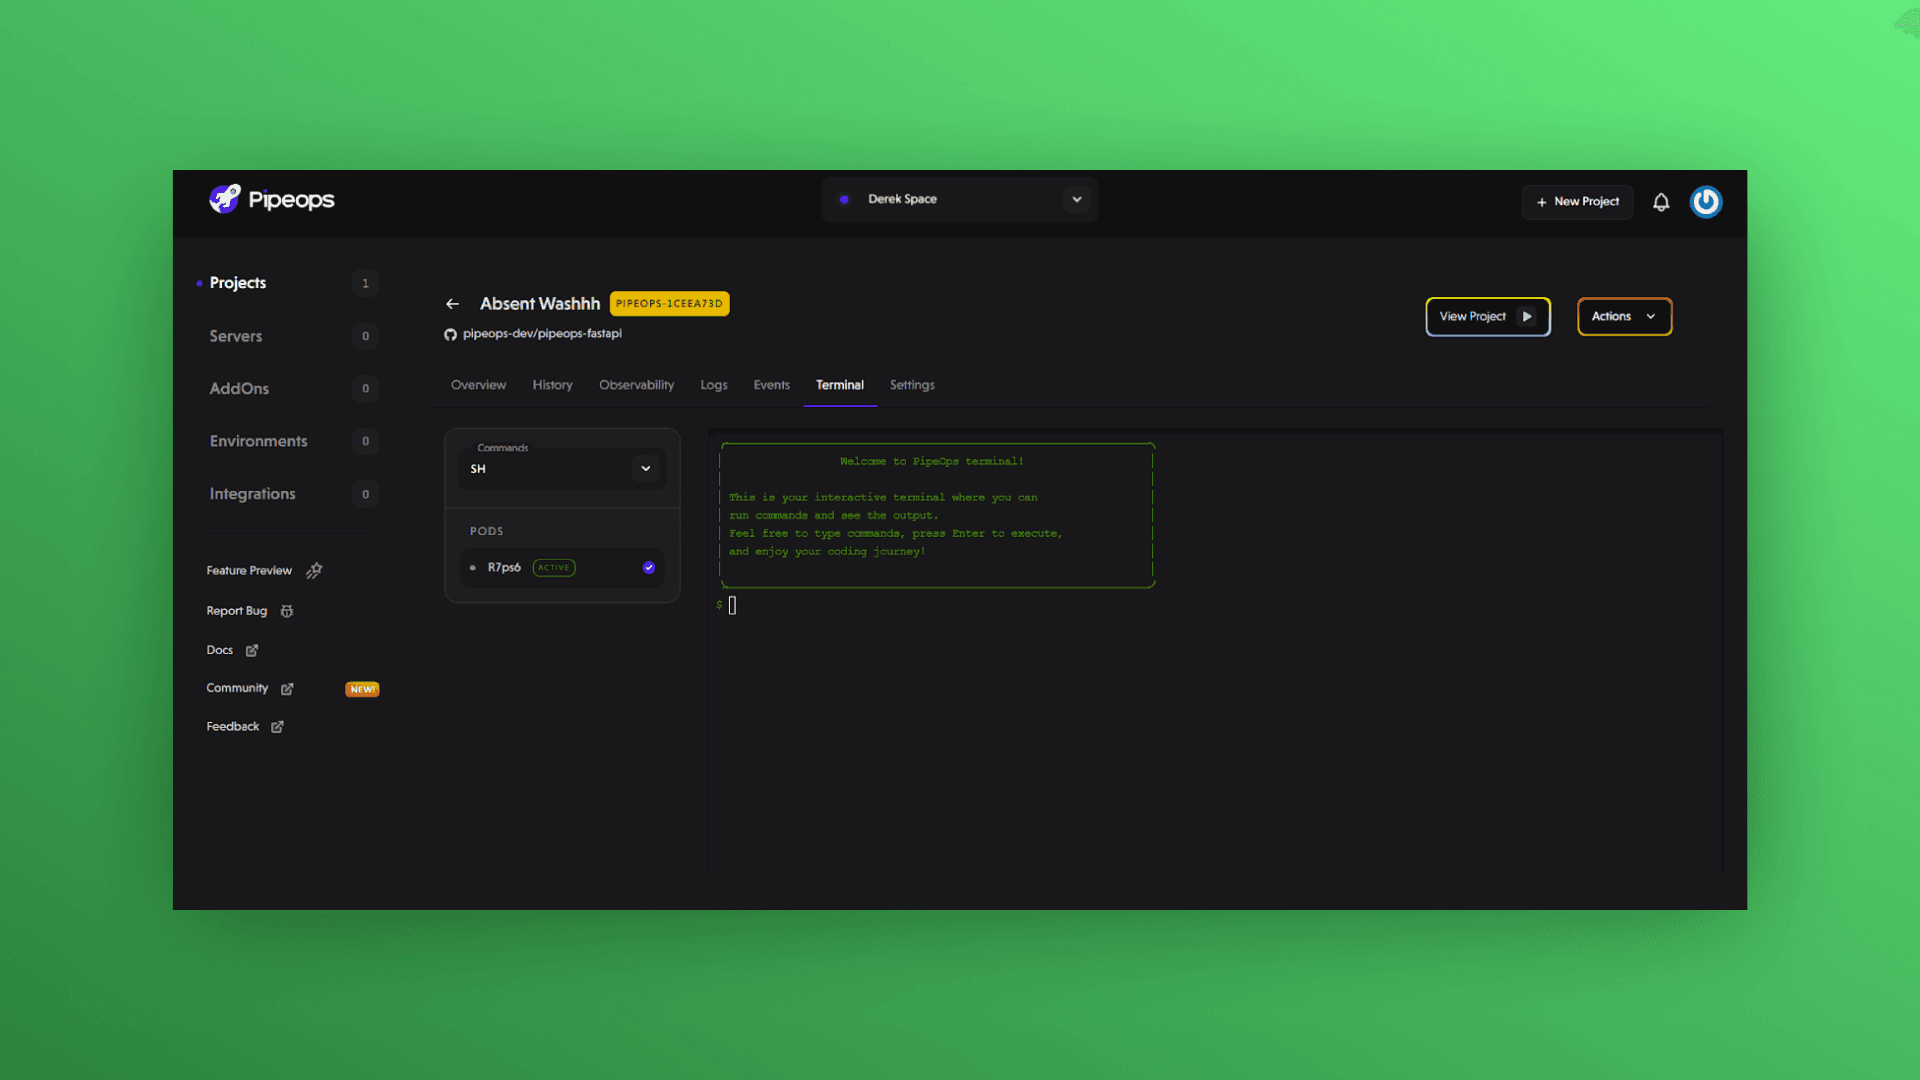Click the Community external link icon
The image size is (1920, 1080).
[287, 689]
